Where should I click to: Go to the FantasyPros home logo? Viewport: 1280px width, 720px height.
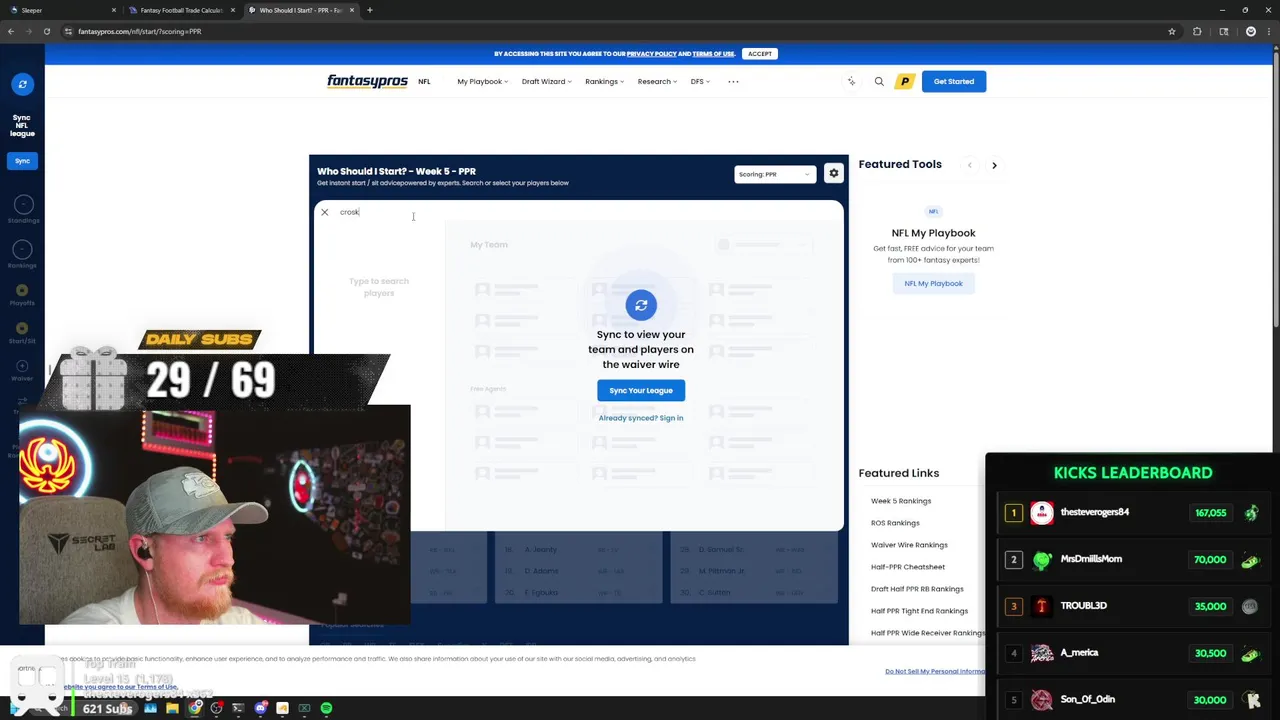pyautogui.click(x=367, y=81)
